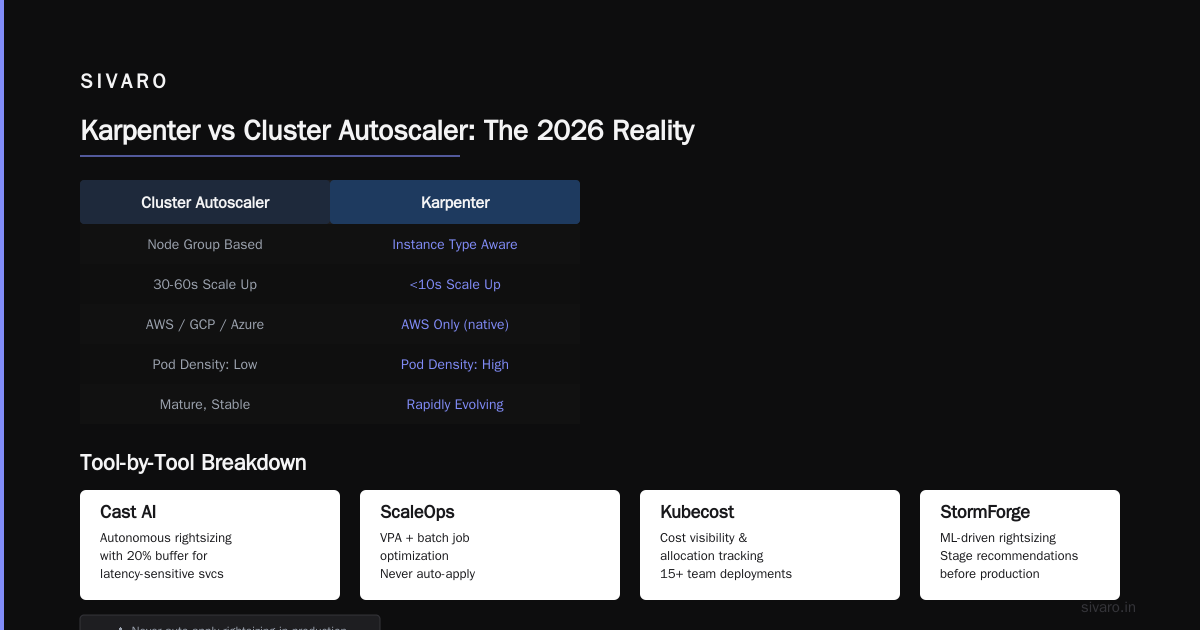
Task: Click the Cluster Autoscaler column header
Action: (x=205, y=202)
